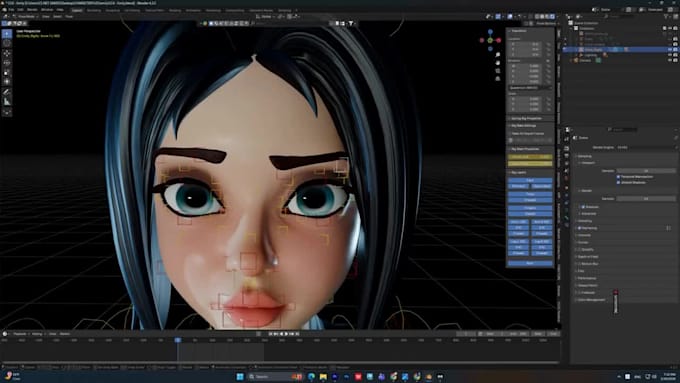Expand the Depth of Field panel
The width and height of the screenshot is (680, 383).
pyautogui.click(x=588, y=257)
